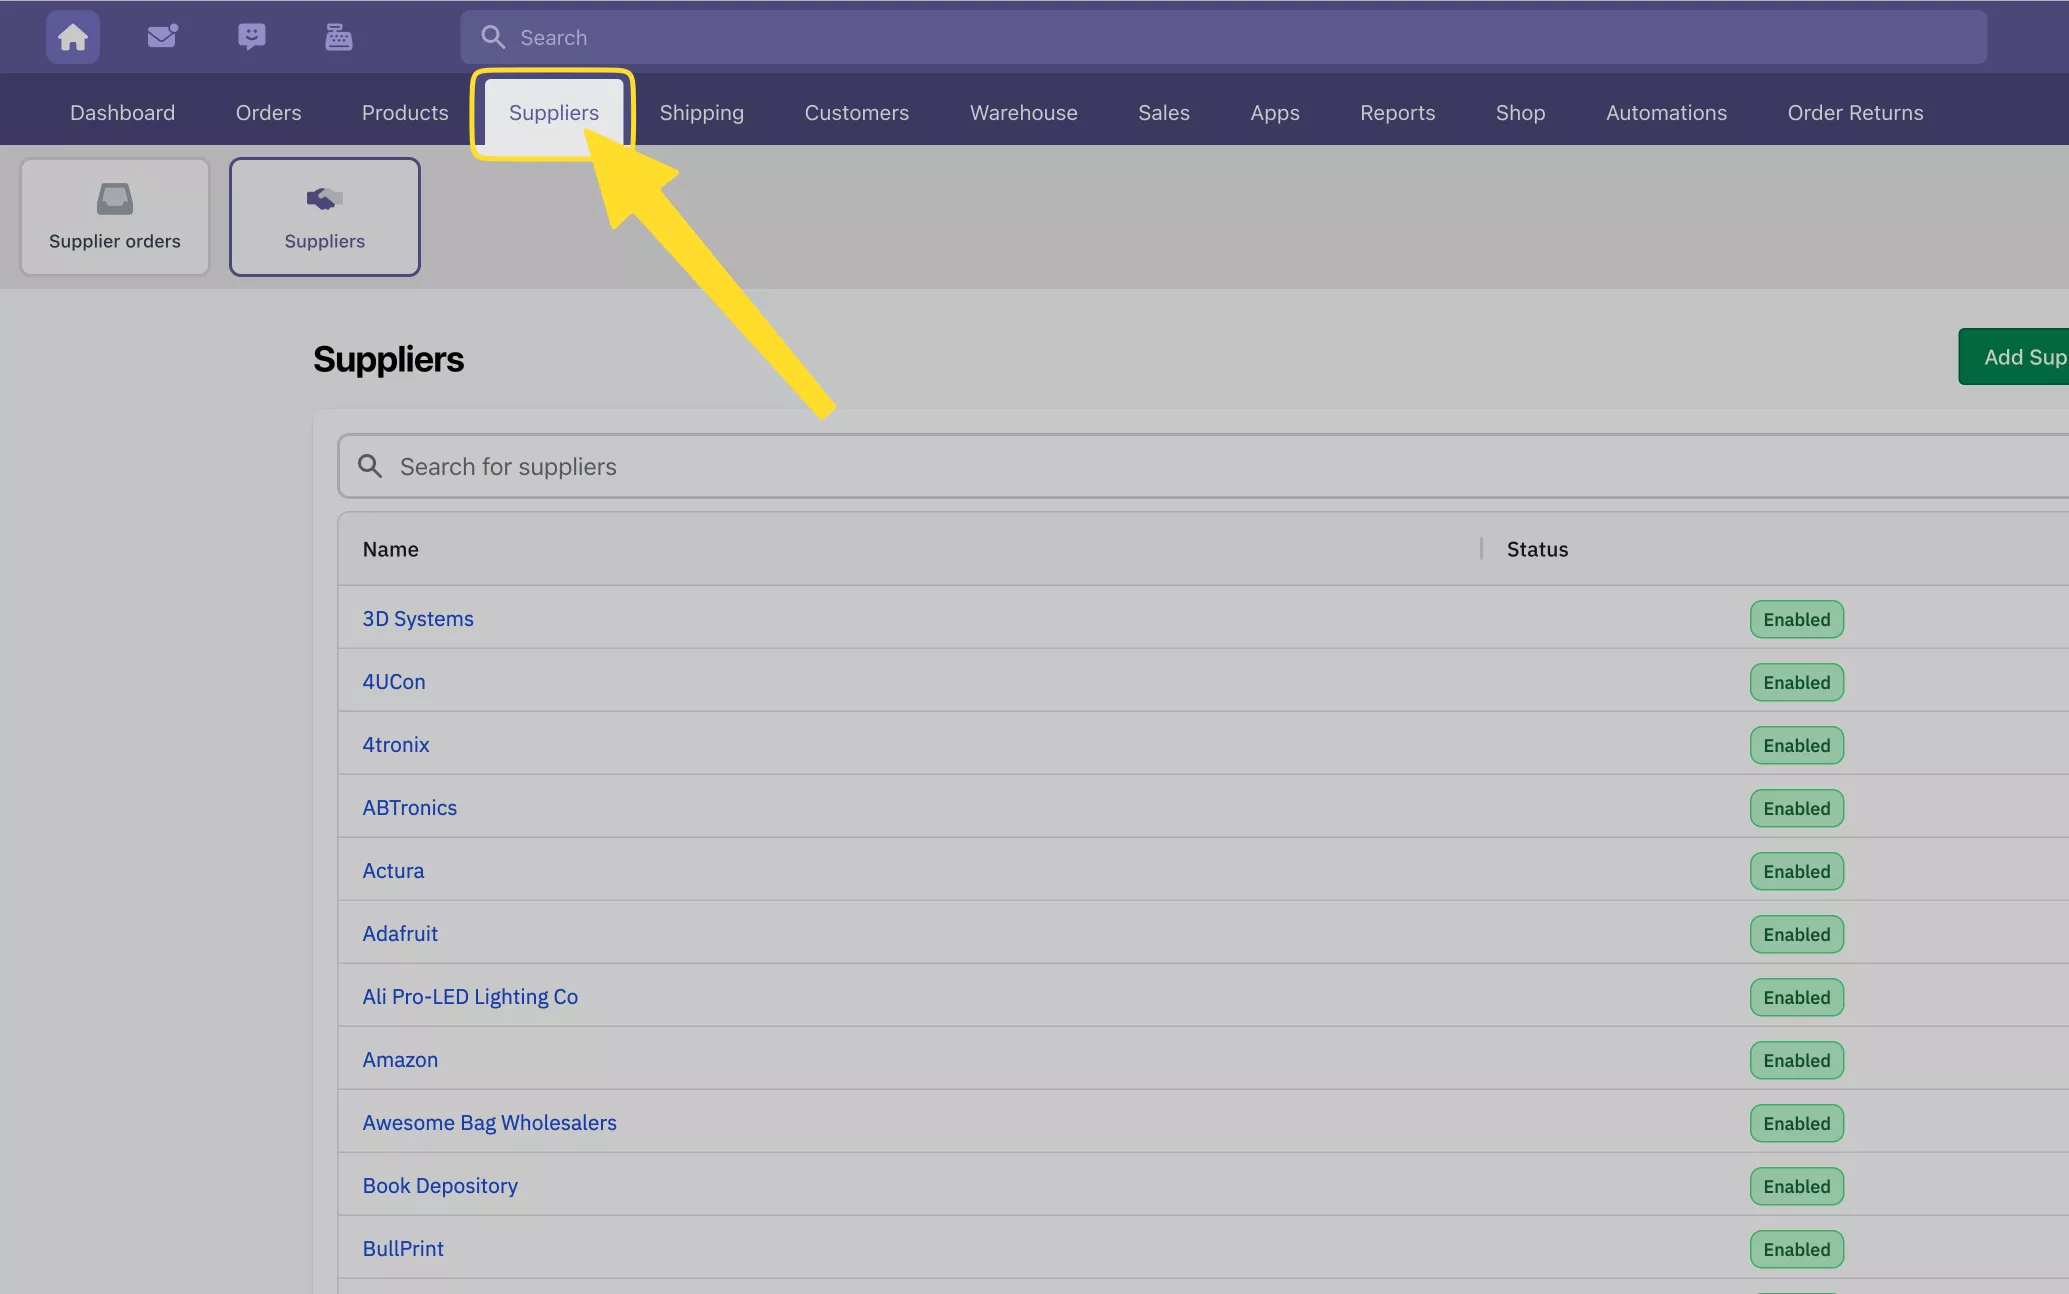Click Enabled badge for Awesome Bag Wholesalers
This screenshot has width=2069, height=1294.
click(1796, 1123)
